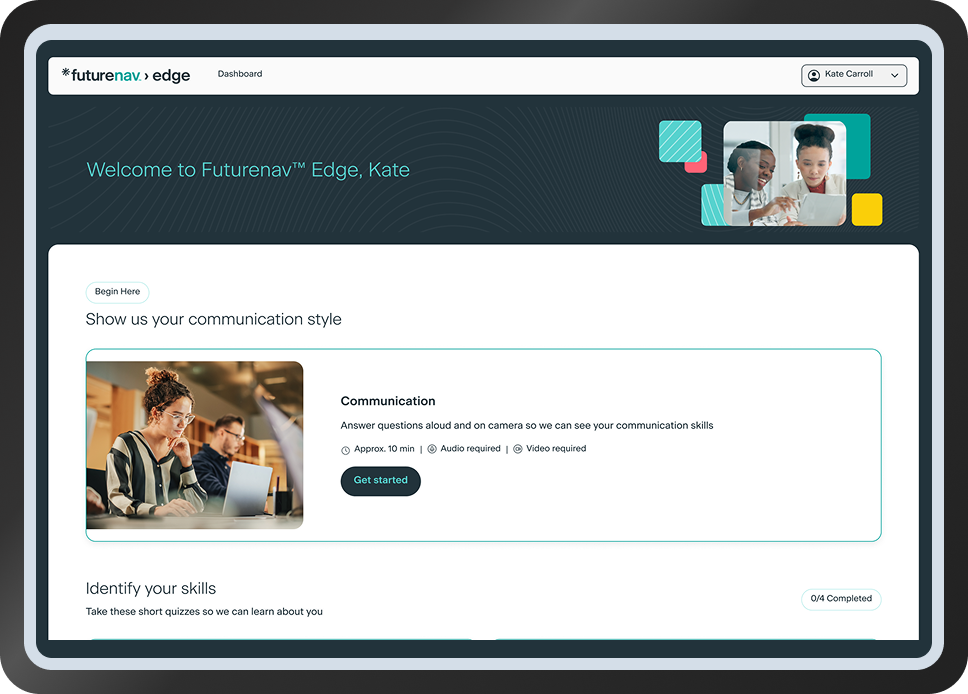Click the "0/4 Completed" progress badge

(x=841, y=599)
